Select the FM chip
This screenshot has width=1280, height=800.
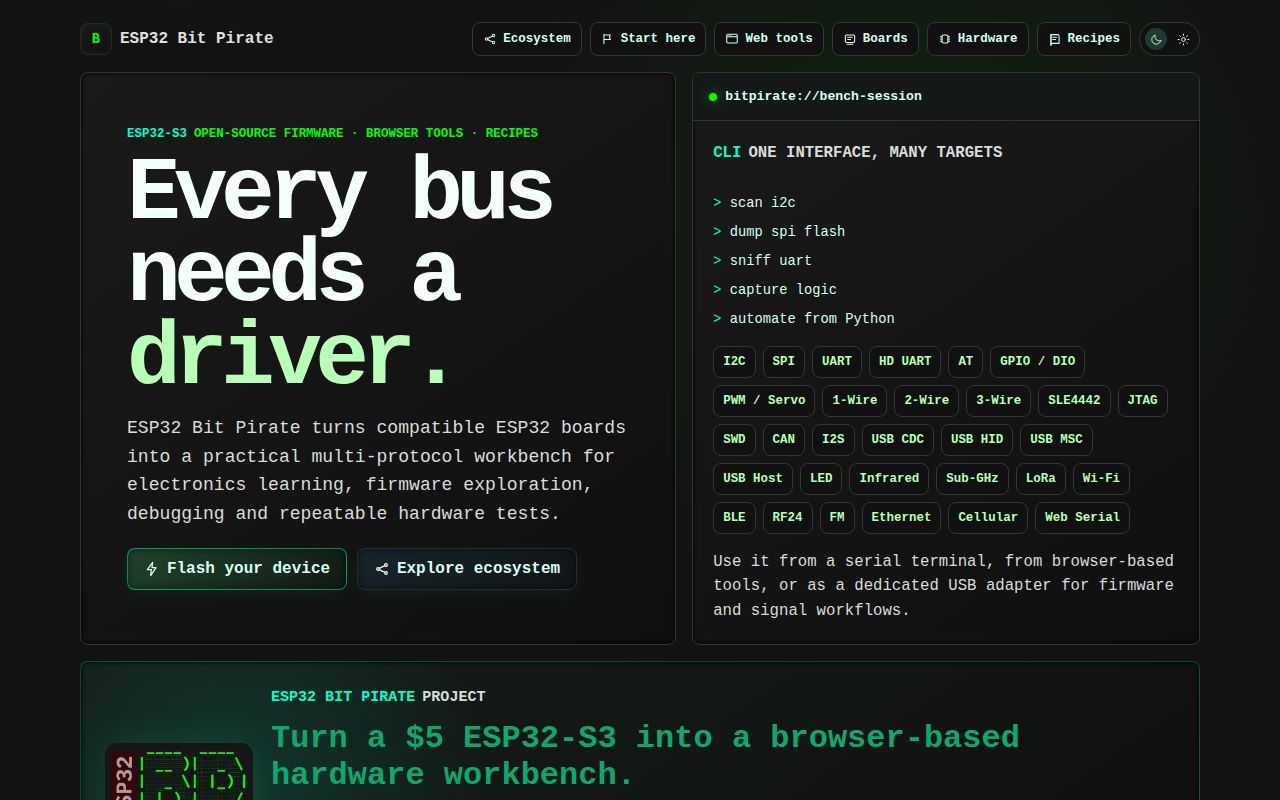pos(837,518)
